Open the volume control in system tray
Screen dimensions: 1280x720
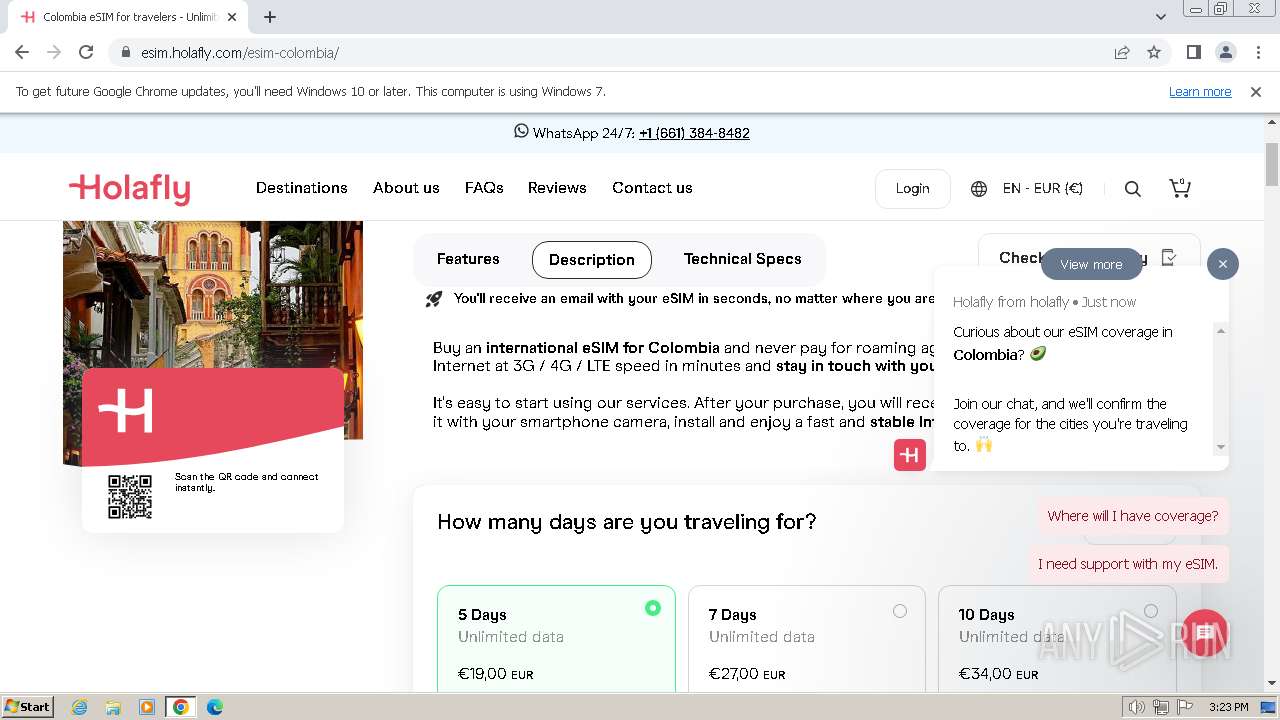point(1137,707)
